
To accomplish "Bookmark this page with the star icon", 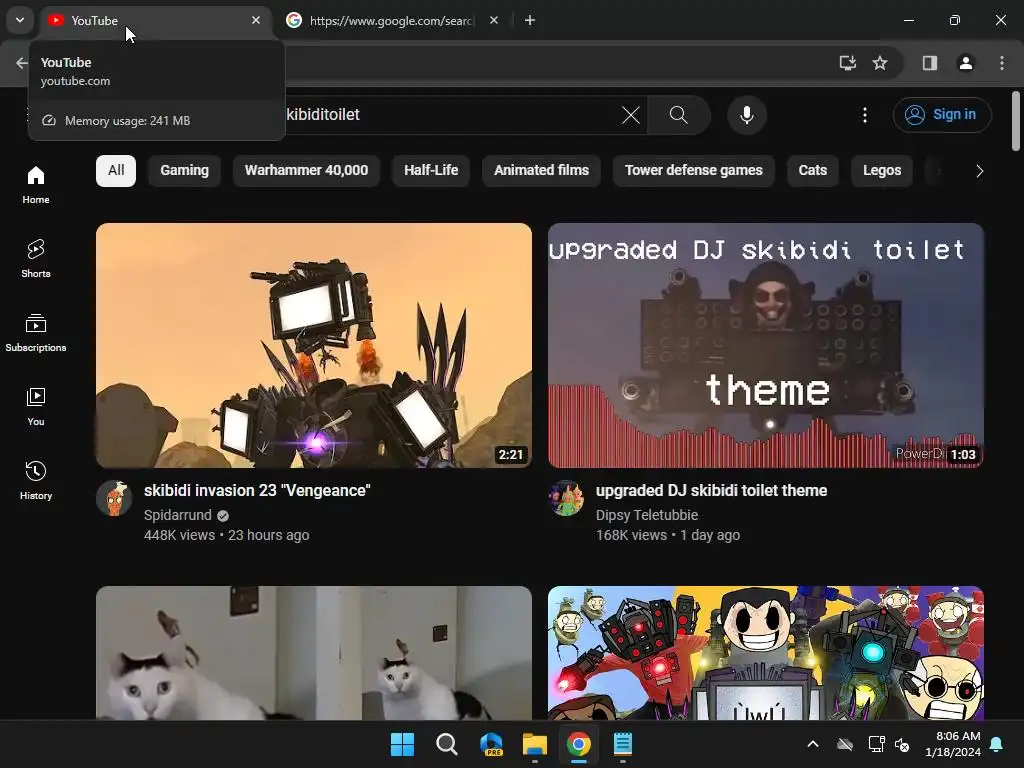I will (x=880, y=63).
